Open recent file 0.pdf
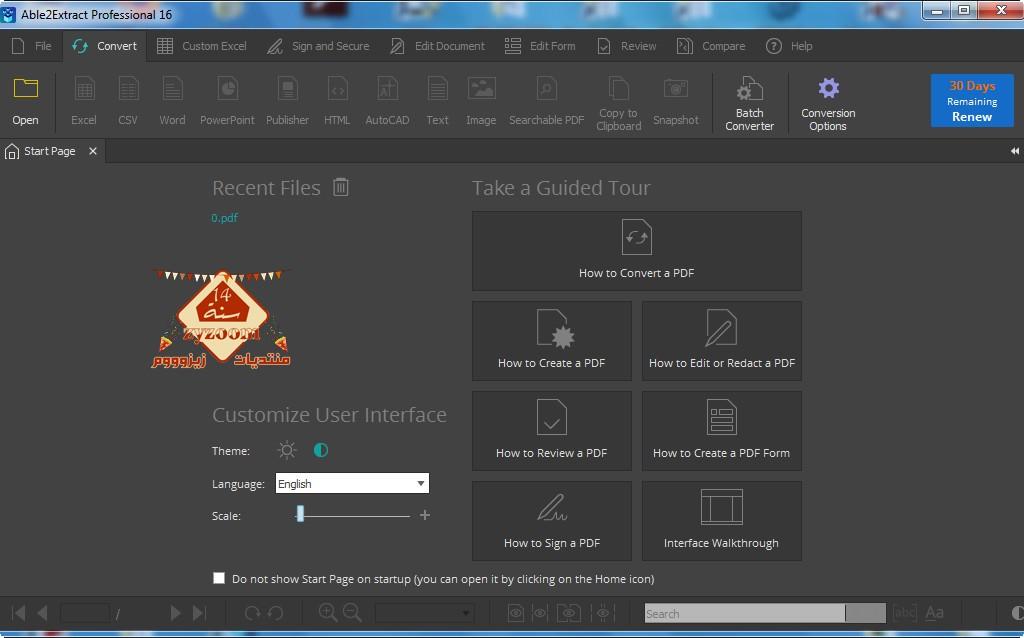This screenshot has width=1024, height=638. [224, 218]
